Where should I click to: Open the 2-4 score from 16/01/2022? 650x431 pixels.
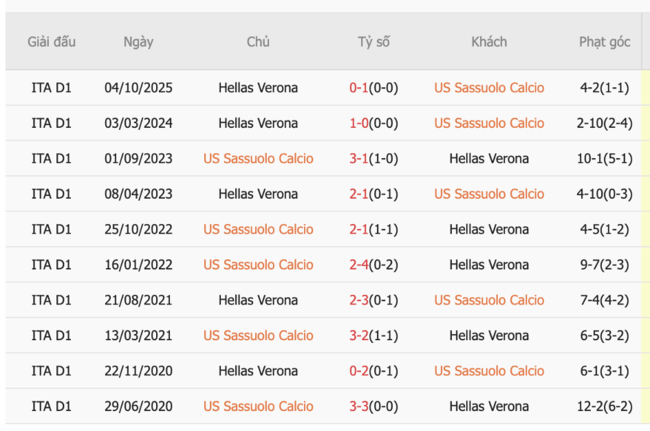359,265
